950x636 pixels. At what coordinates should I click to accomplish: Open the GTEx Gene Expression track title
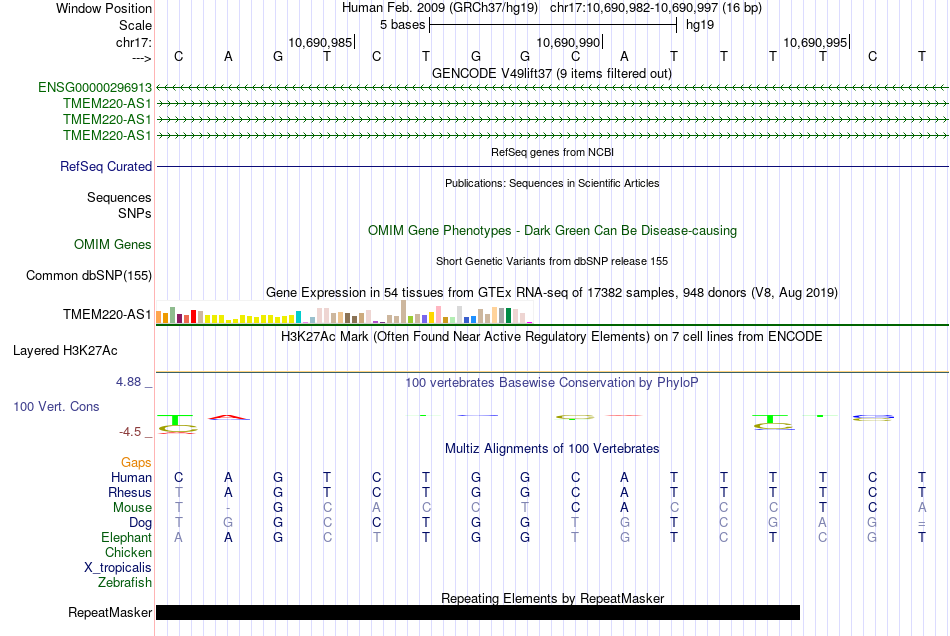[x=552, y=293]
